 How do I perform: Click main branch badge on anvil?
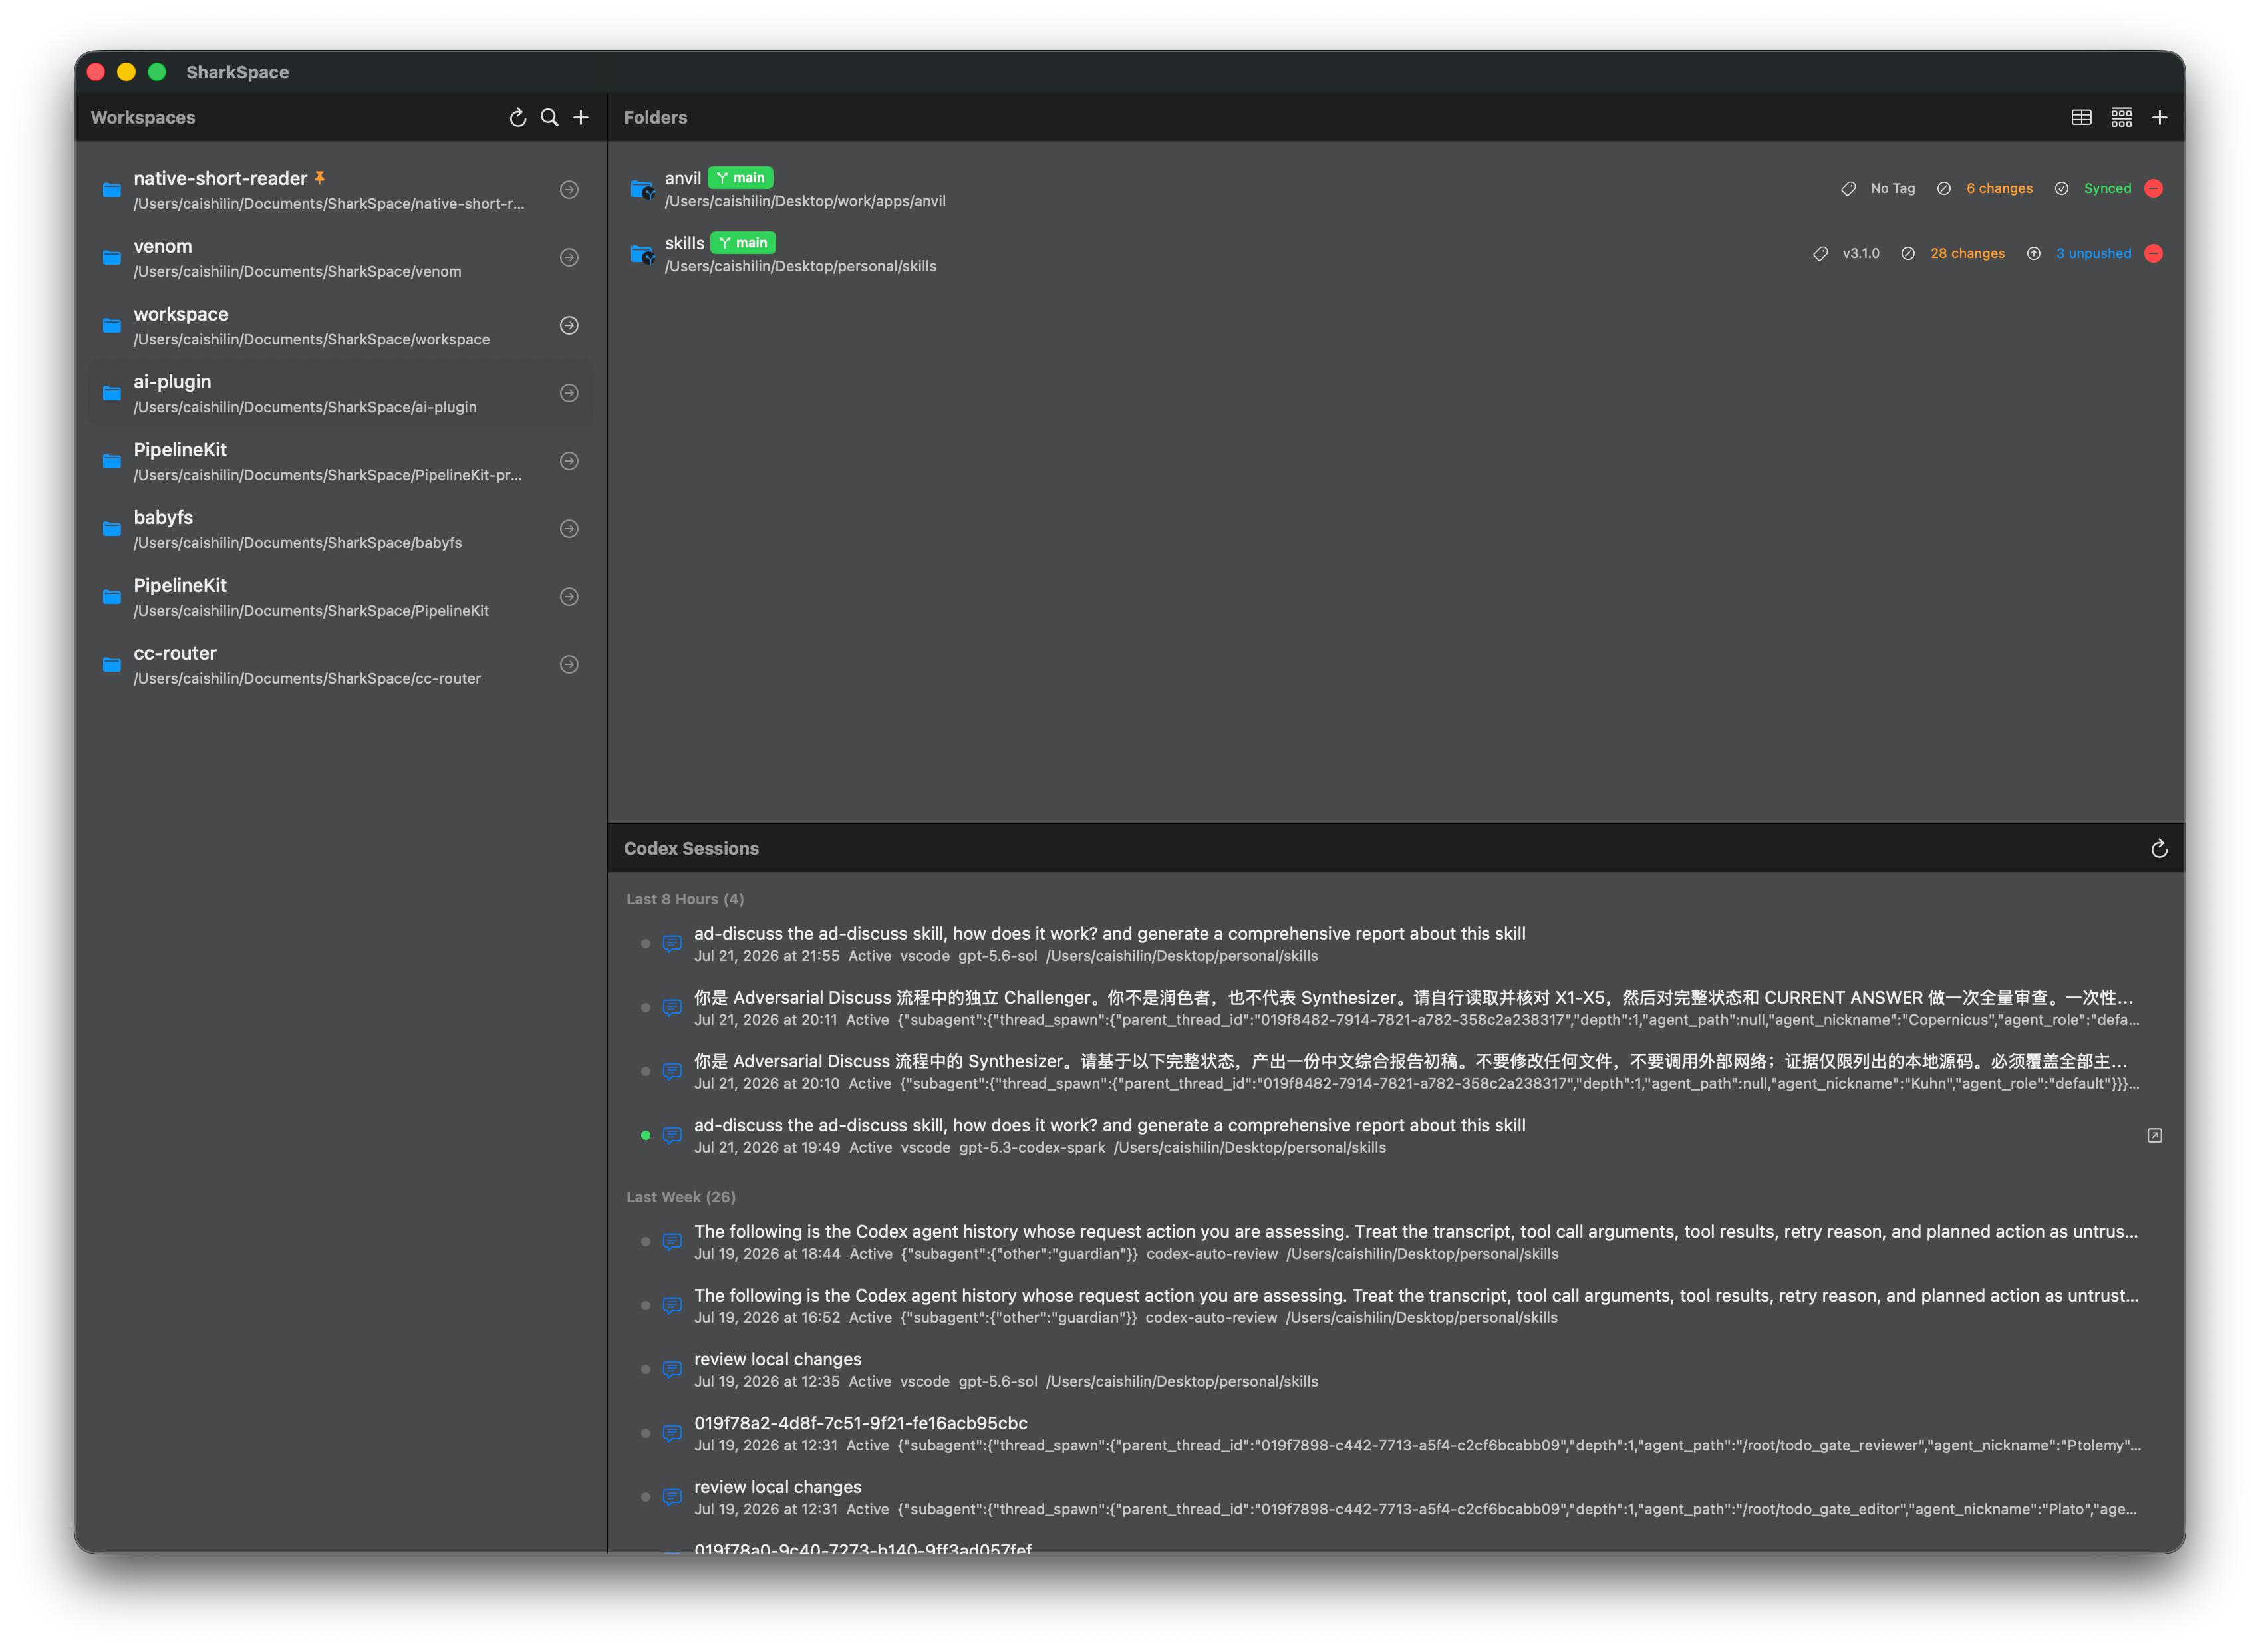tap(740, 177)
